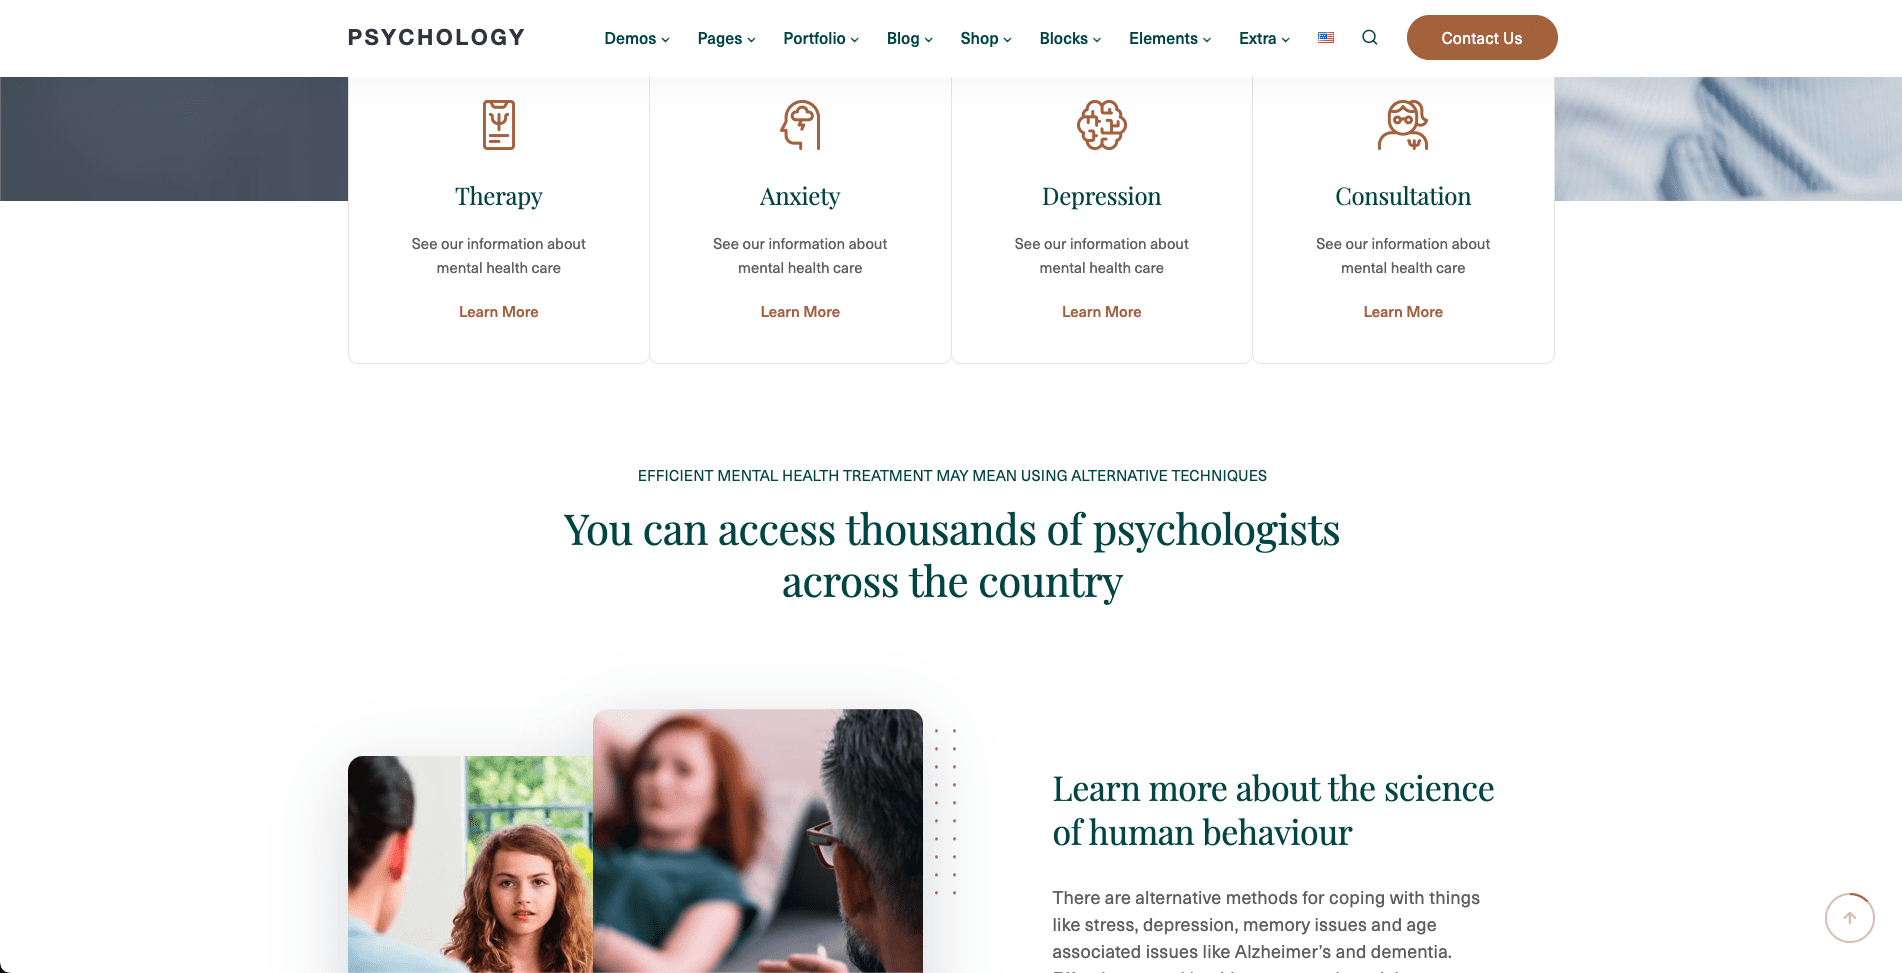Click the blurred therapy session photo

point(758,841)
